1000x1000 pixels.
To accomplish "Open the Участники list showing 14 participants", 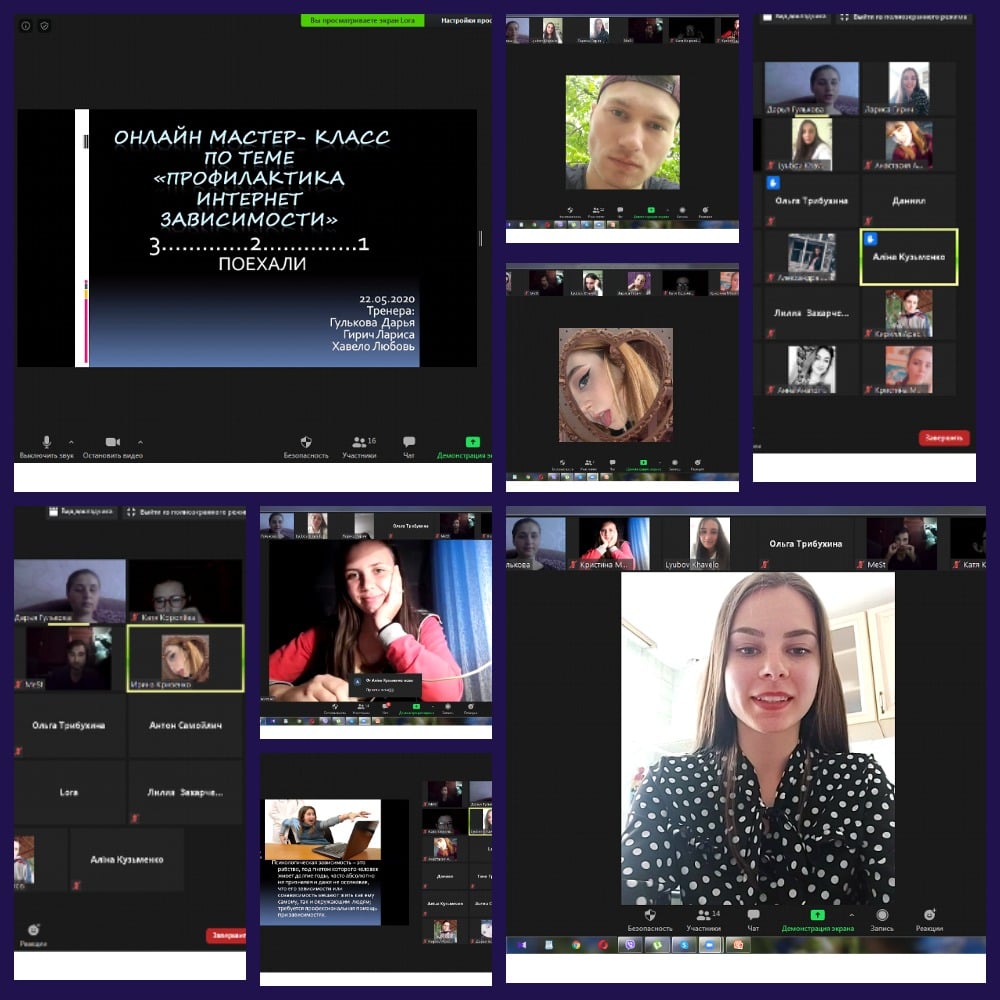I will (x=703, y=918).
